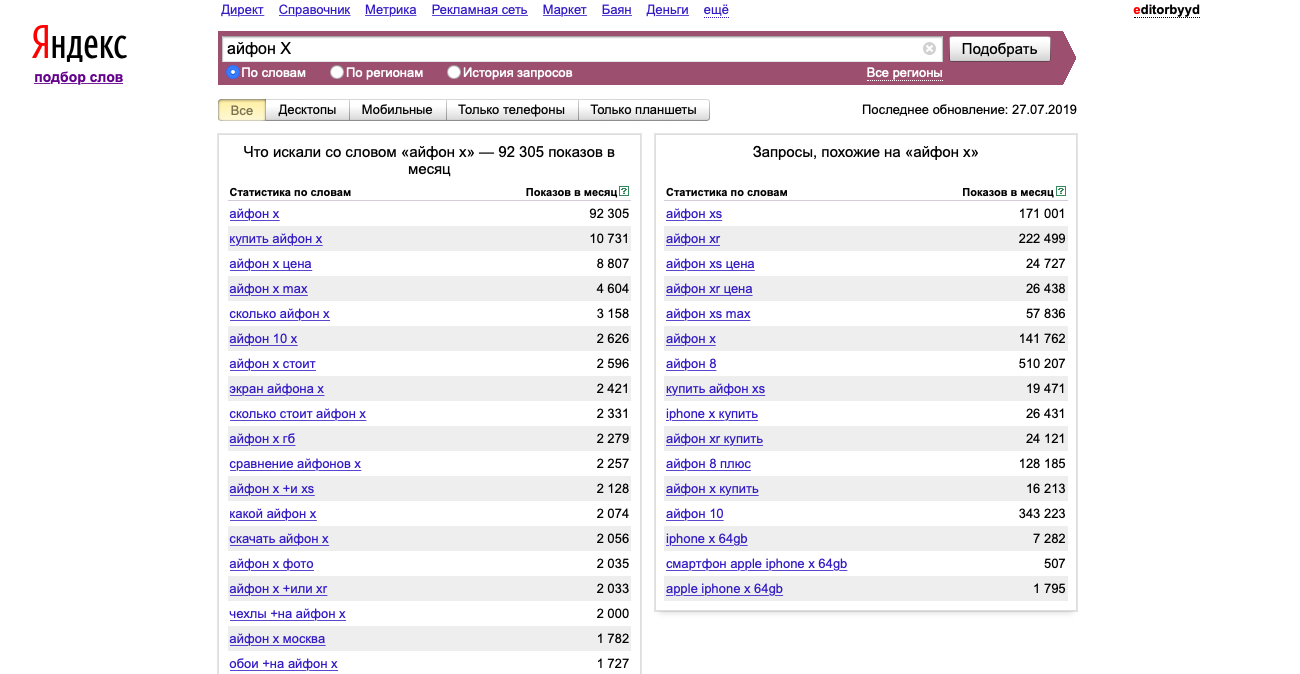This screenshot has height=674, width=1300.
Task: Open 'Баян' in the top menu
Action: pos(616,10)
